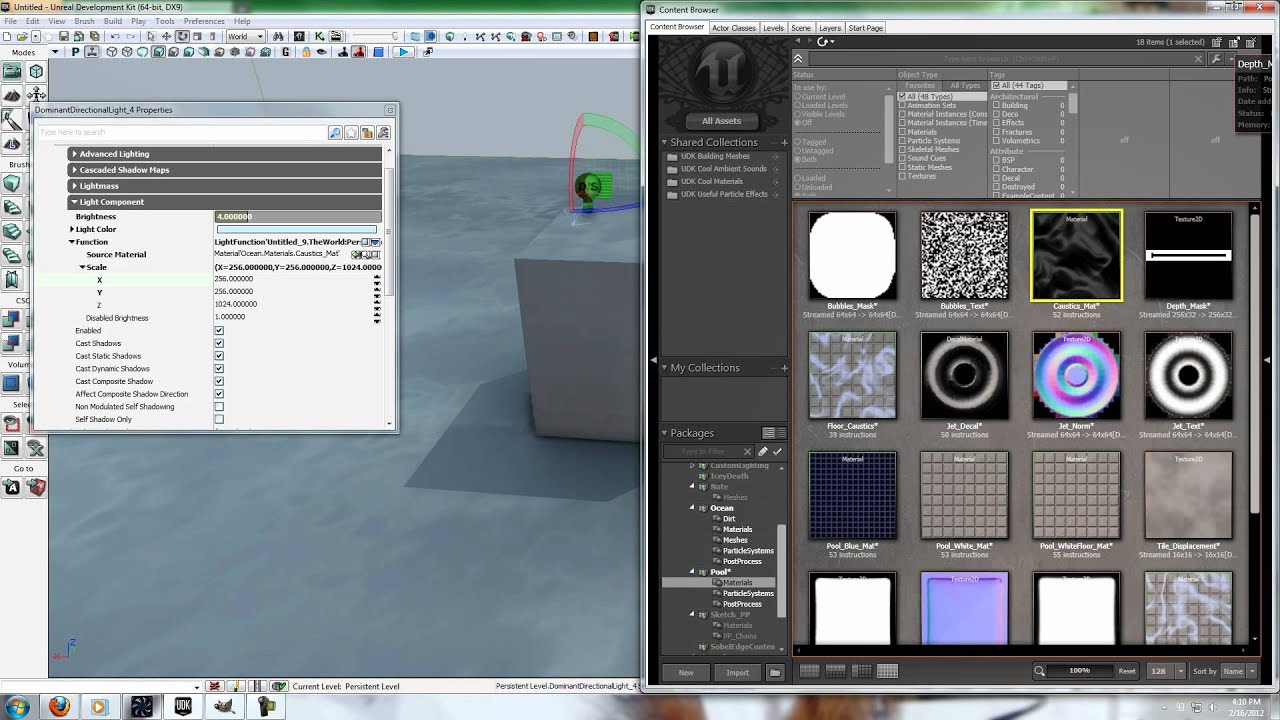Screen dimensions: 1280x720
Task: Click the UDK icon in Windows taskbar
Action: point(182,706)
